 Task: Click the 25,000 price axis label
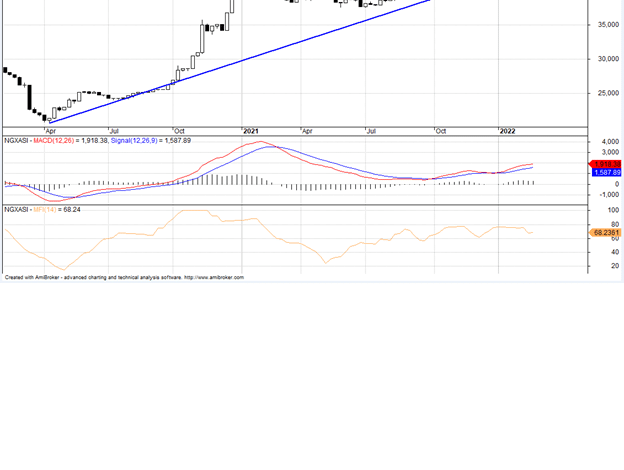point(606,94)
